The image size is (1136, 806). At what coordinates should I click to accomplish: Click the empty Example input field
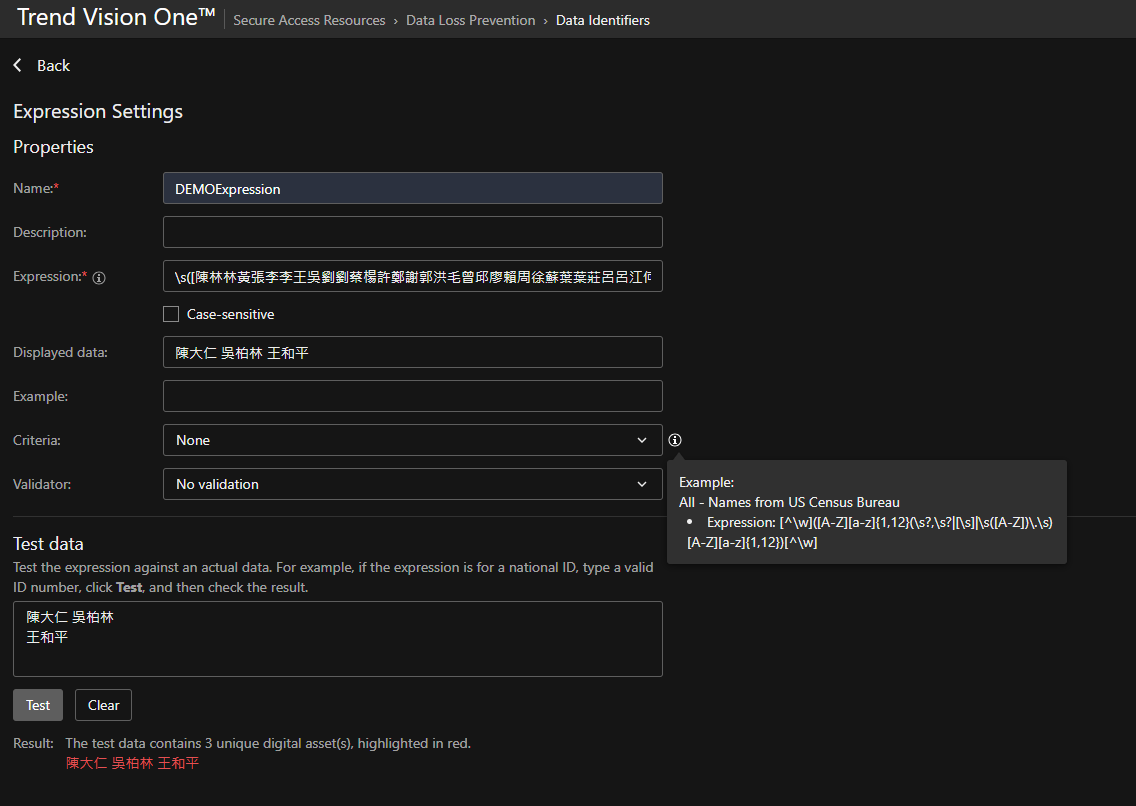tap(412, 396)
